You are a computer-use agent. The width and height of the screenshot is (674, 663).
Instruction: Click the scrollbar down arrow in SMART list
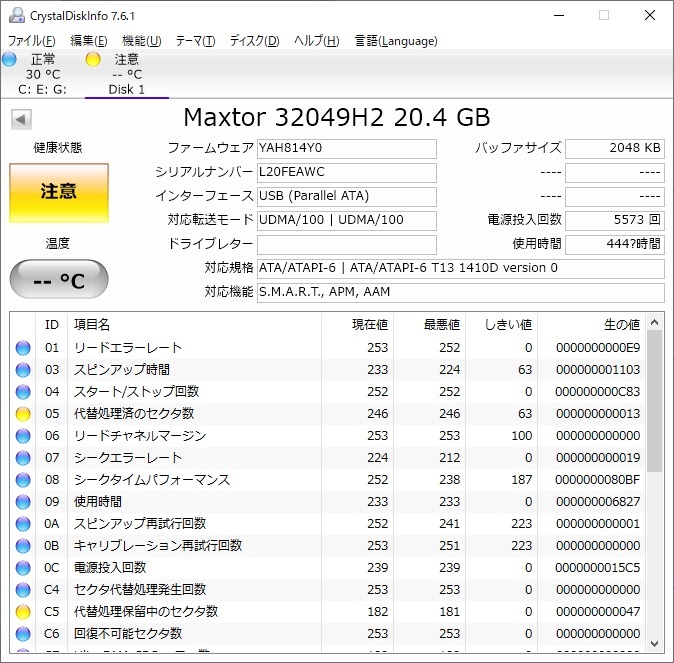(654, 644)
